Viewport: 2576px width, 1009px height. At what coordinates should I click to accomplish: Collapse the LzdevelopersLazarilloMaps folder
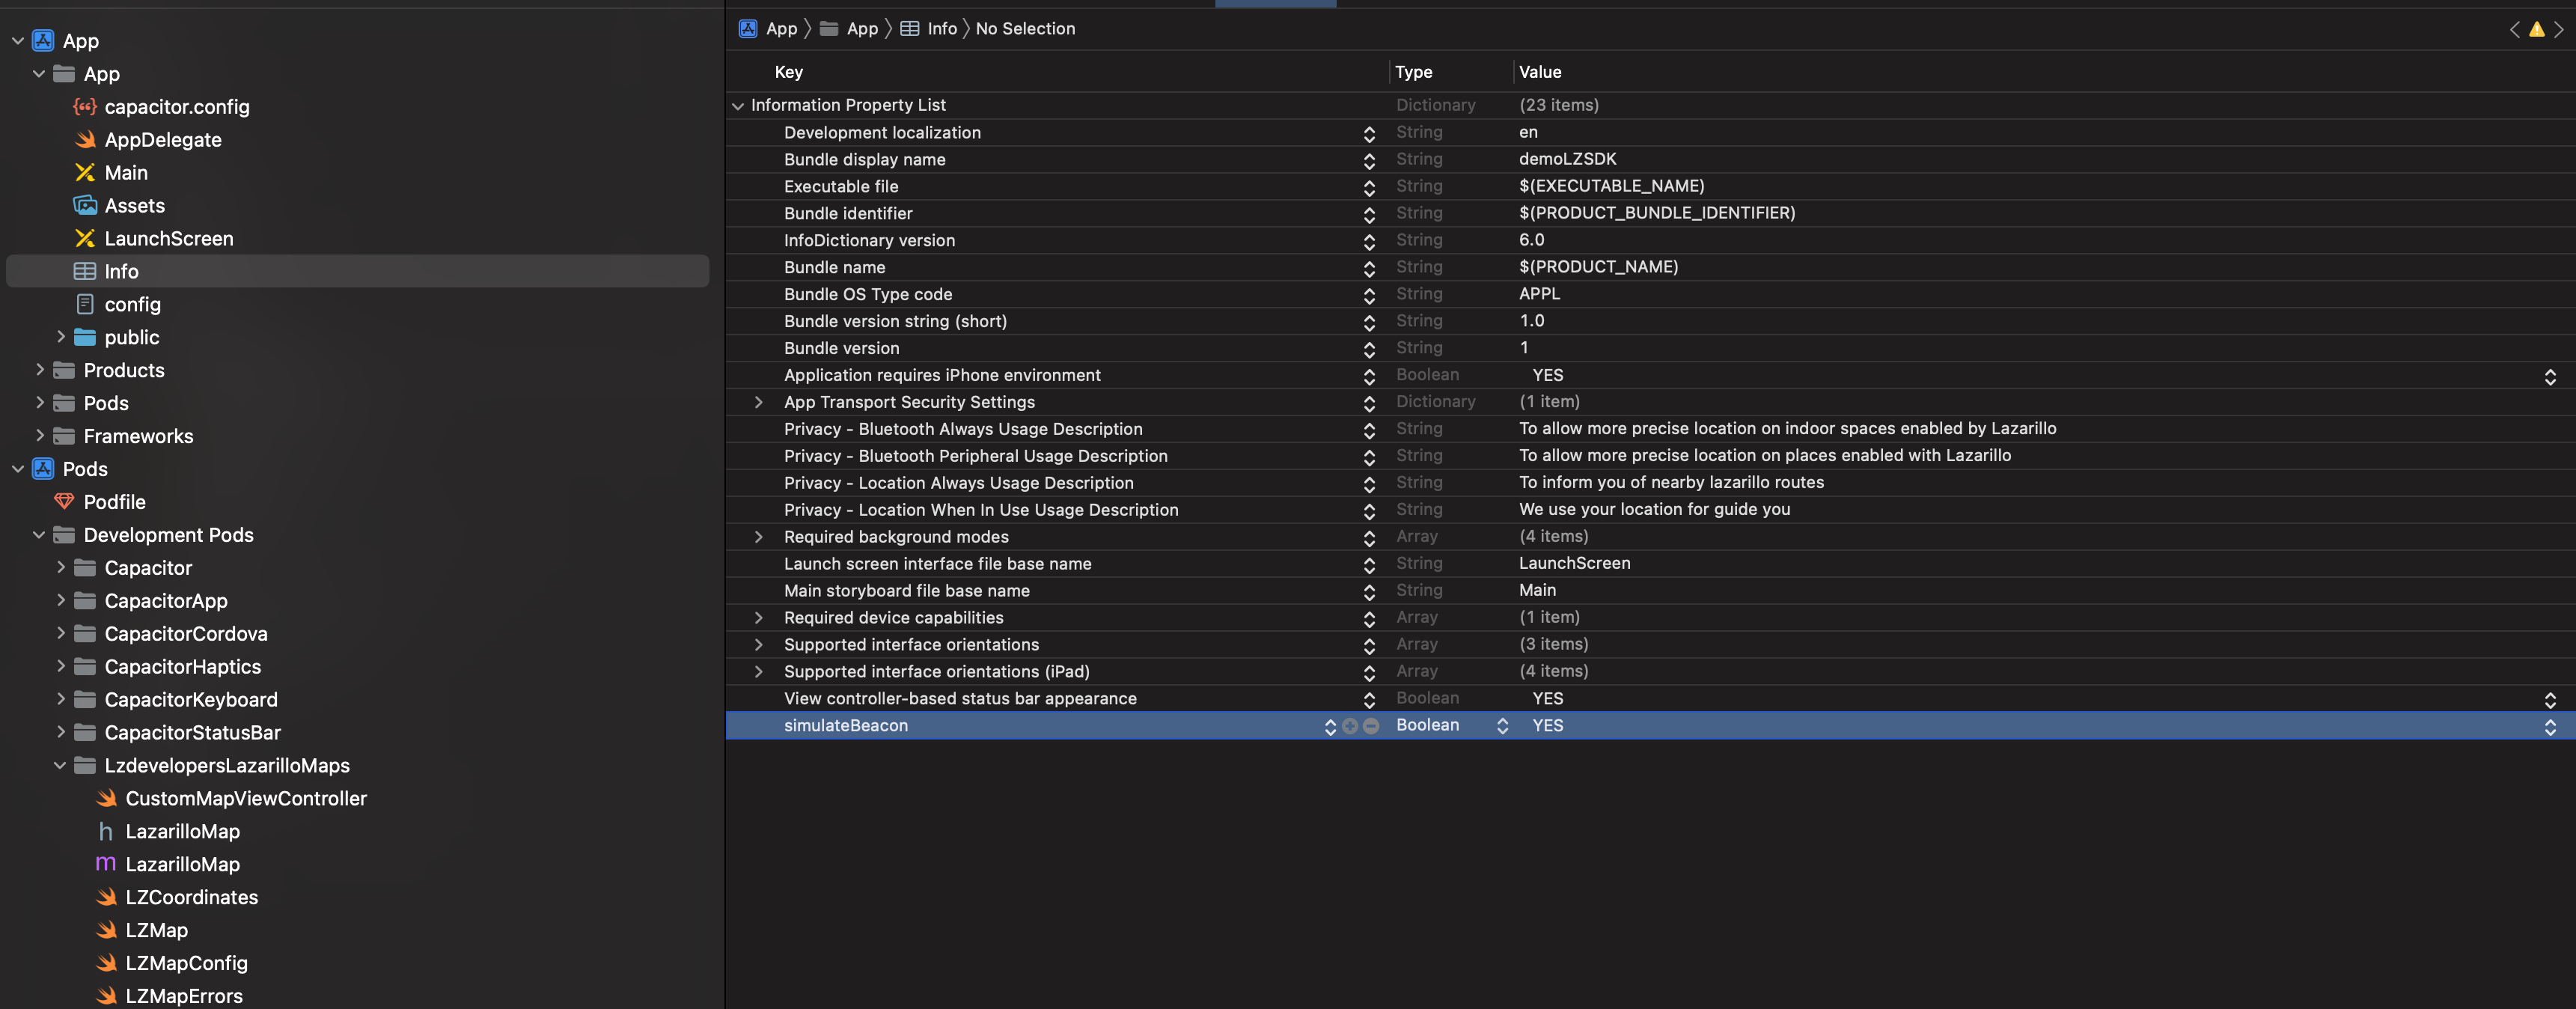60,766
